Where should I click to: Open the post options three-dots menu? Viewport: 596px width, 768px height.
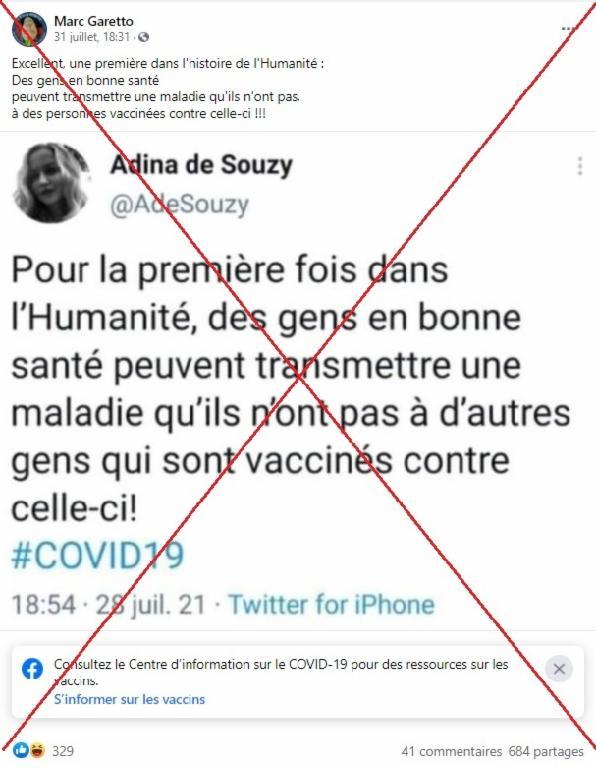pos(568,29)
